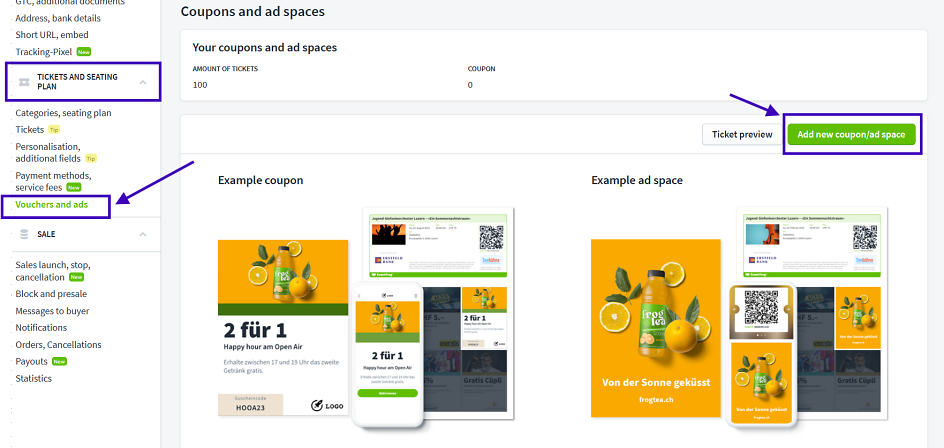Open Payment methods, service fees

[x=52, y=181]
